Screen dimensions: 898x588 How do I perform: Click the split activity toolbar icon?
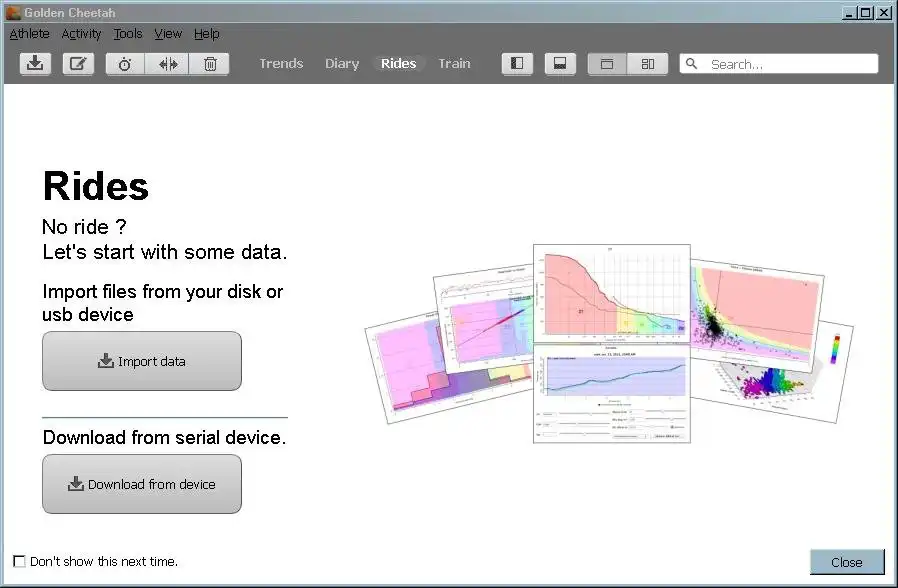click(167, 64)
